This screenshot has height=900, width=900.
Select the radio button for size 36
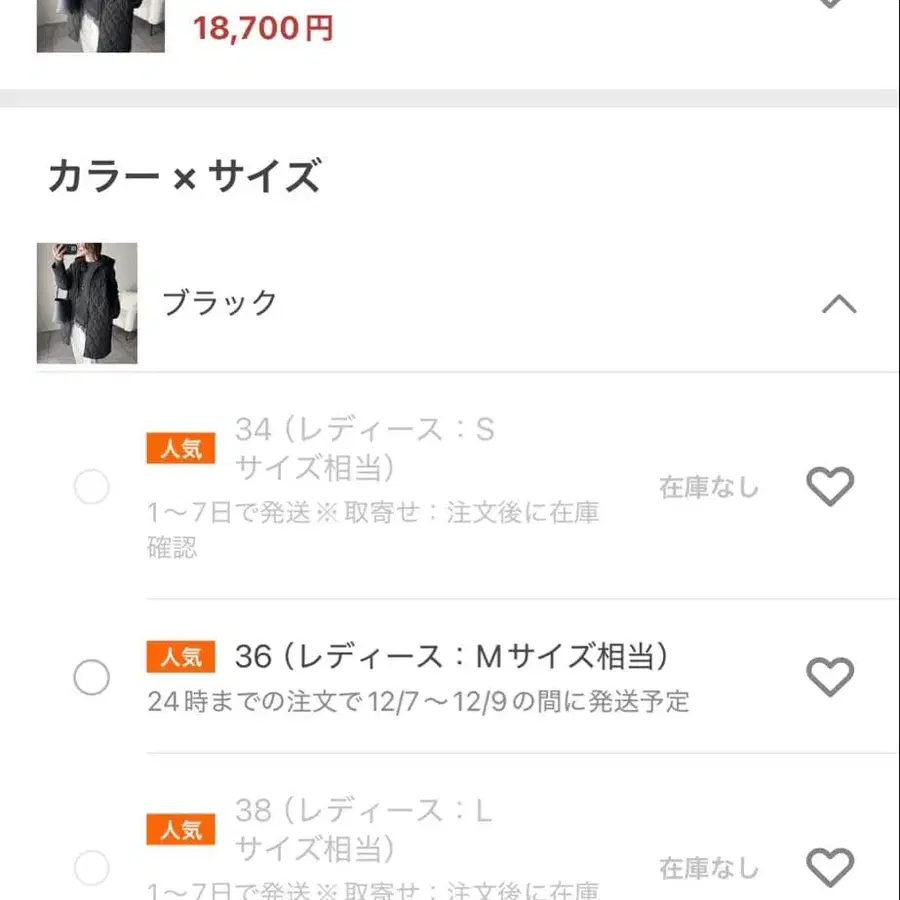coord(90,678)
